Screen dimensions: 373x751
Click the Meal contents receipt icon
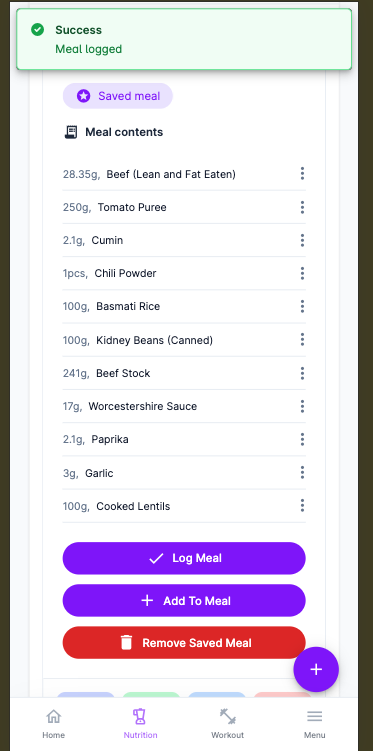coord(71,132)
